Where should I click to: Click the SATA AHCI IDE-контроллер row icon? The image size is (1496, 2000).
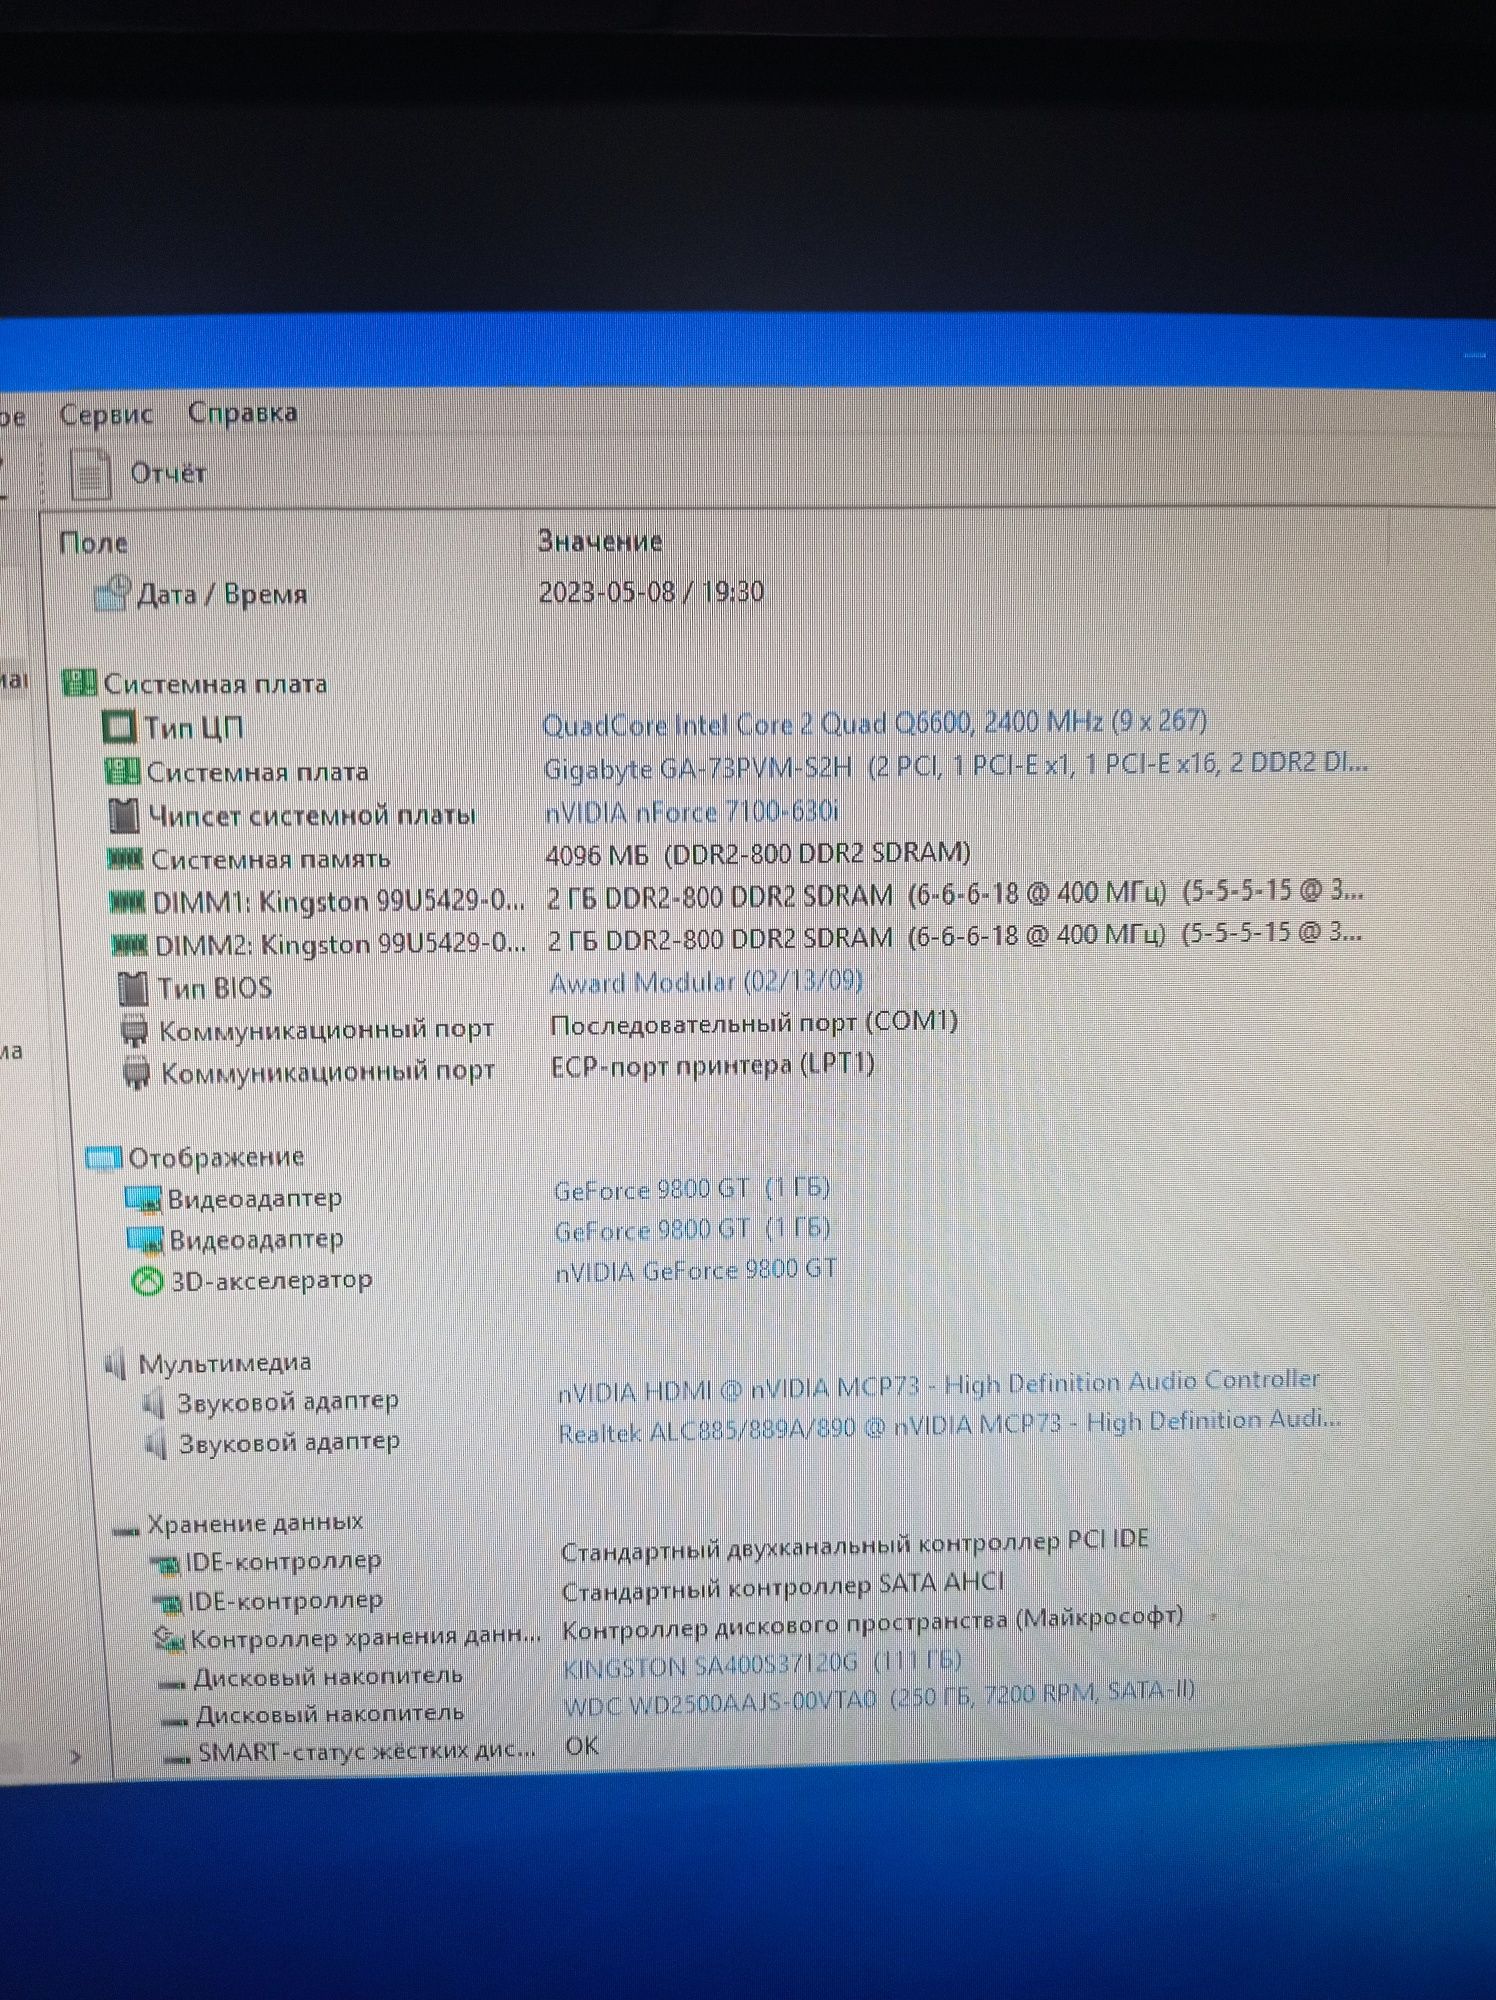tap(167, 1603)
